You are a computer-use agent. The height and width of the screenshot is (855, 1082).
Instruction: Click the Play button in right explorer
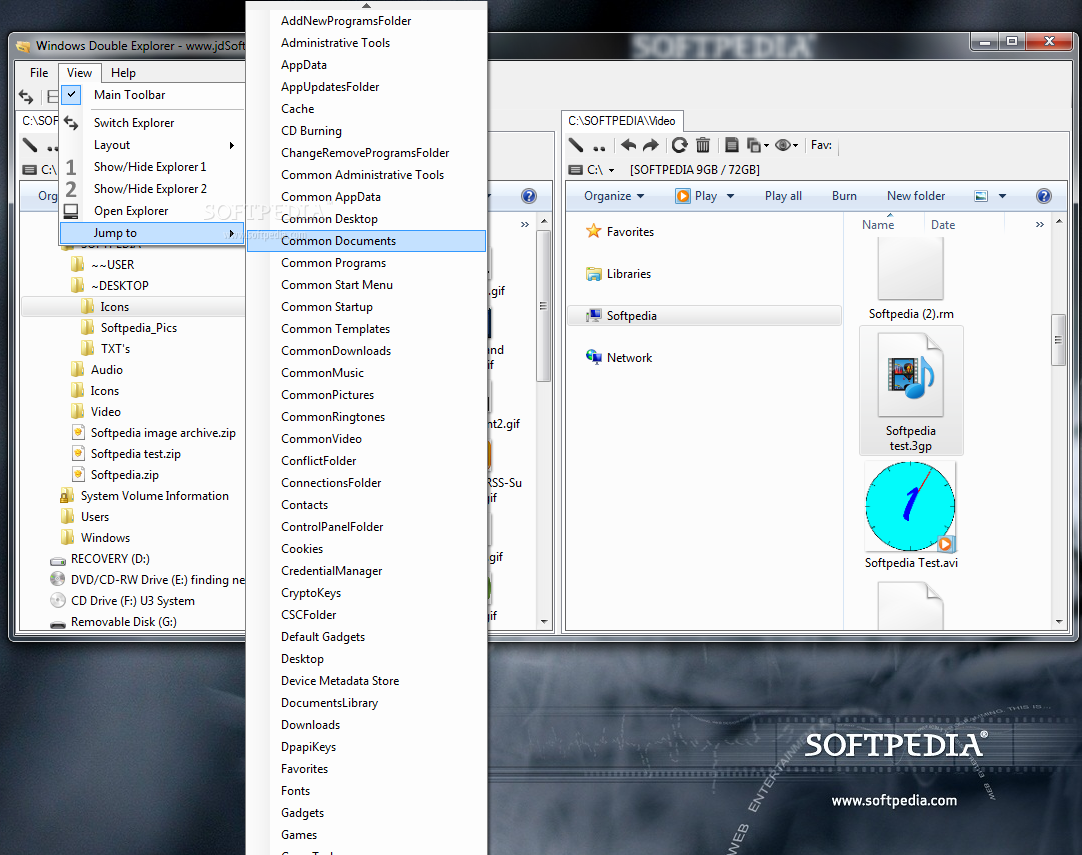696,196
